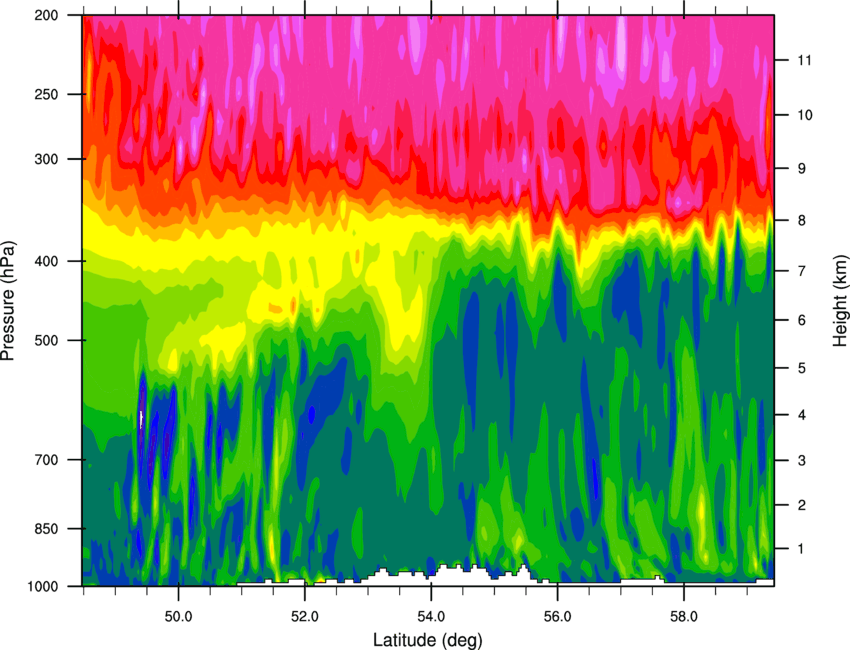The height and width of the screenshot is (650, 850).
Task: Pick the 6 km height label
Action: coord(802,320)
